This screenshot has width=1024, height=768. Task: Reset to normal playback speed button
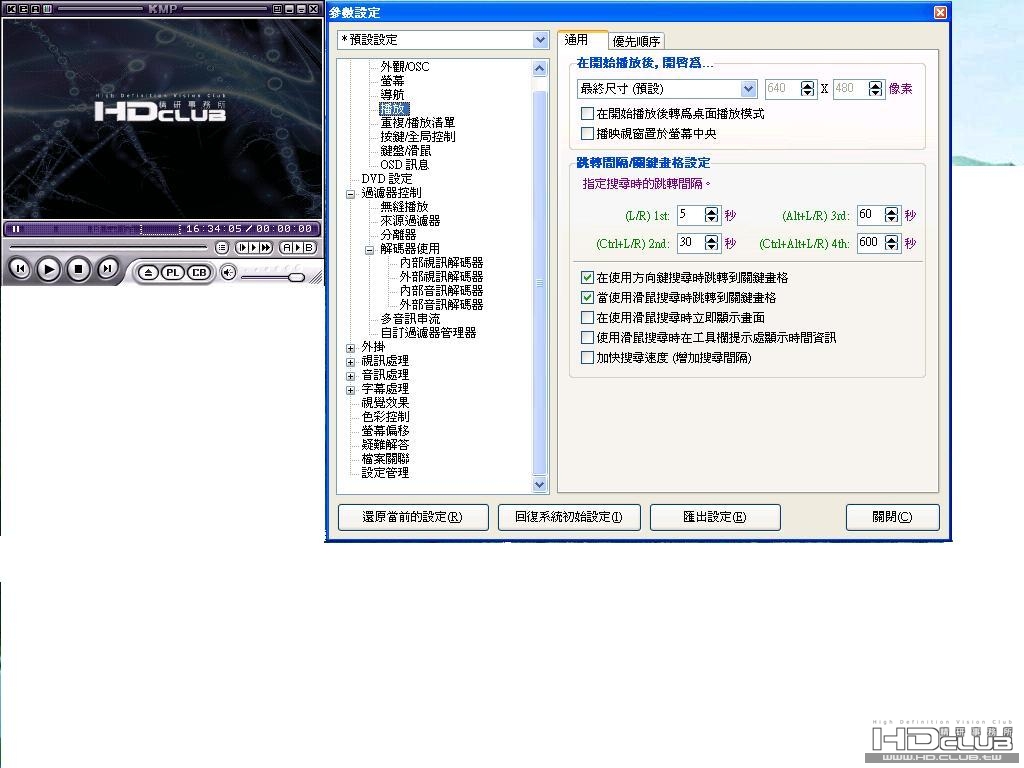pos(254,248)
